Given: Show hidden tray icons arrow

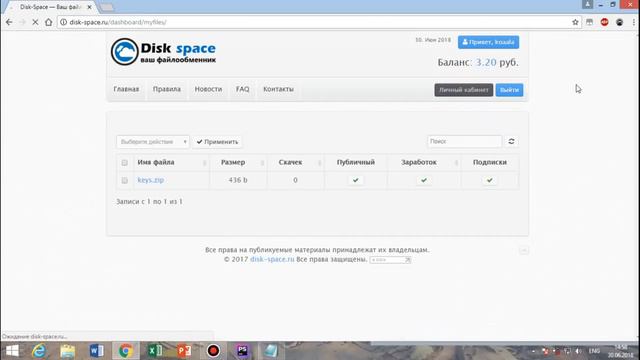Looking at the screenshot, I should coord(533,351).
